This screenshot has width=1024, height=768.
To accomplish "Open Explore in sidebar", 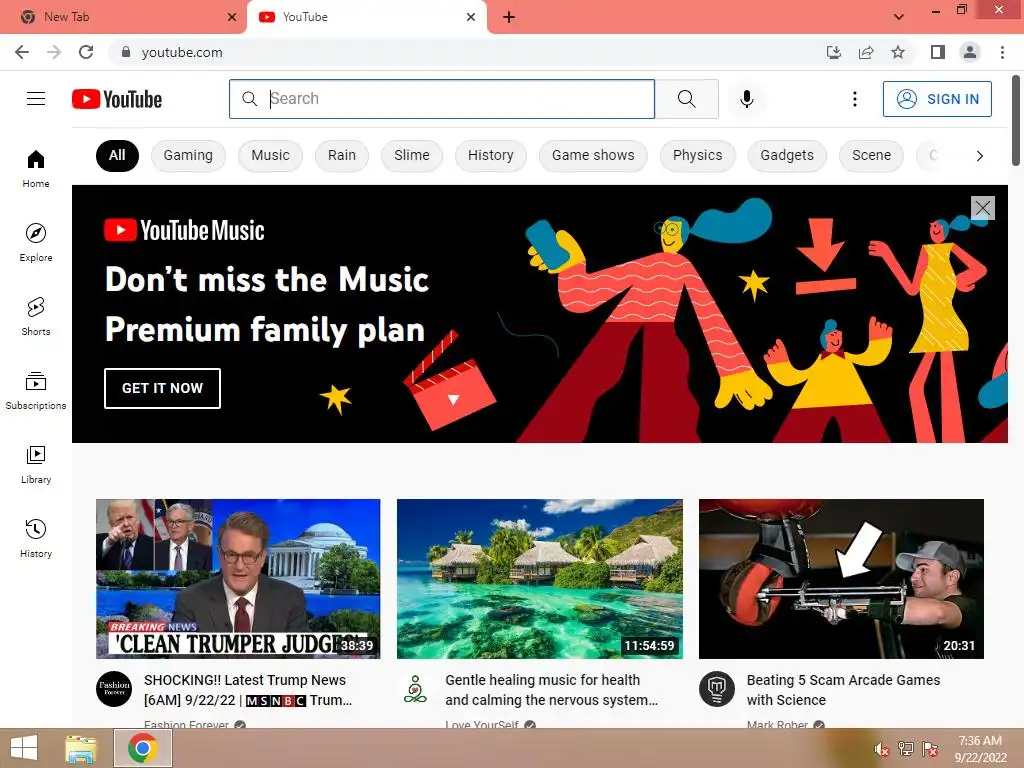I will (x=36, y=242).
